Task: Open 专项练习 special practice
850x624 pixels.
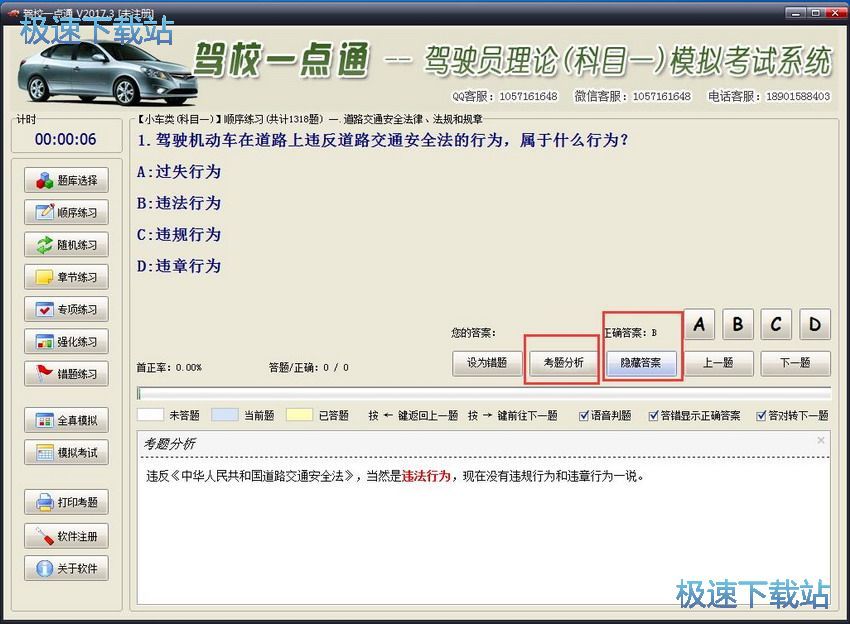Action: 66,310
